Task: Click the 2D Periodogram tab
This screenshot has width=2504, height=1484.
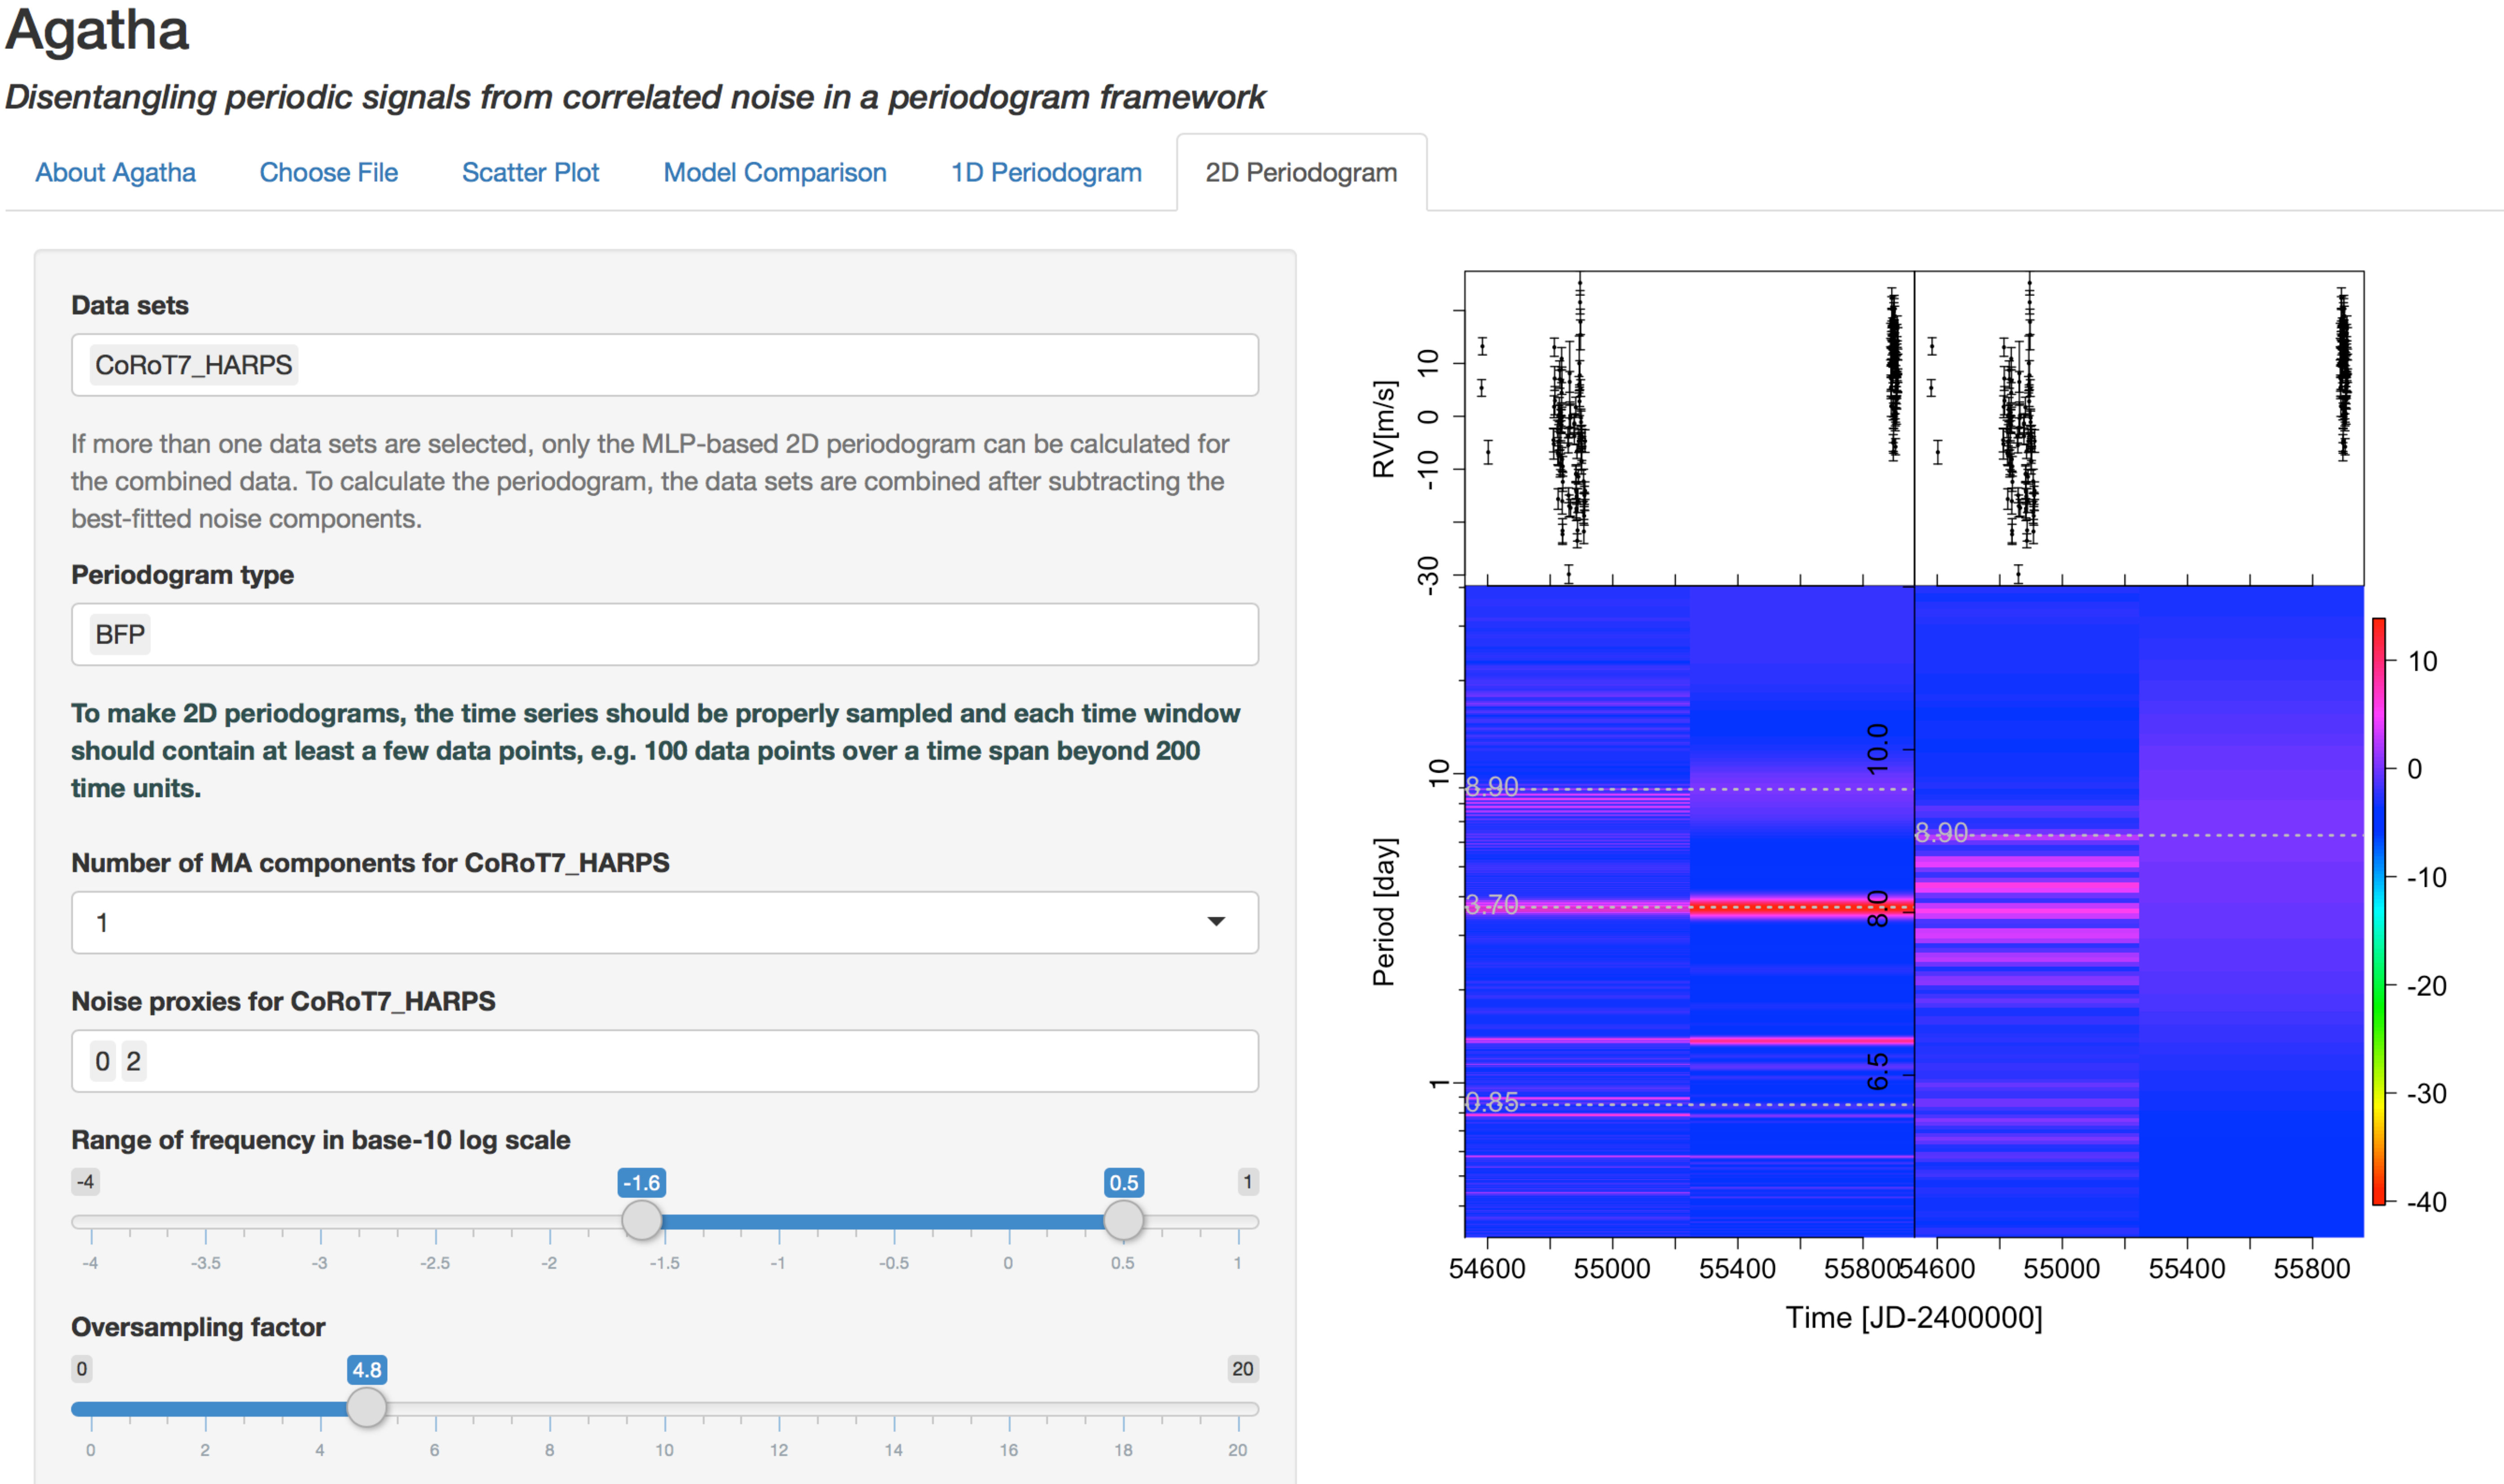Action: coord(1301,172)
